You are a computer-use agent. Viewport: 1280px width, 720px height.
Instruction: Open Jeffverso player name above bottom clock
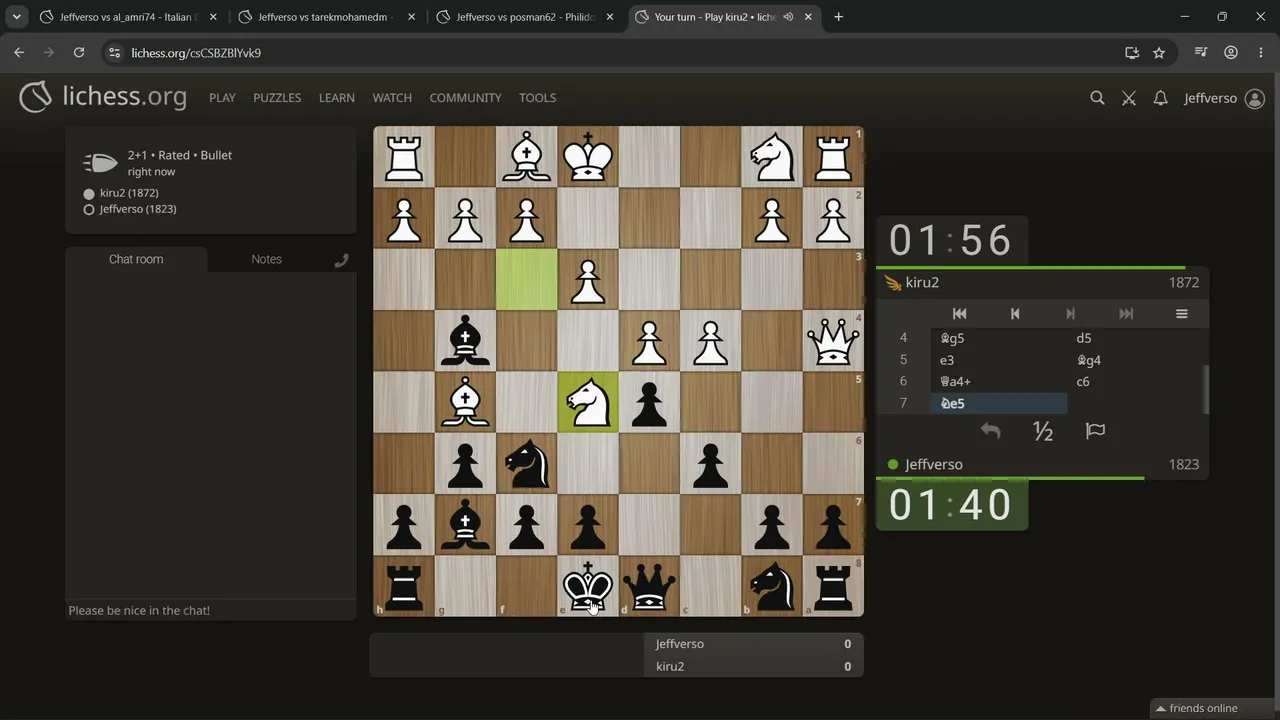click(x=934, y=465)
